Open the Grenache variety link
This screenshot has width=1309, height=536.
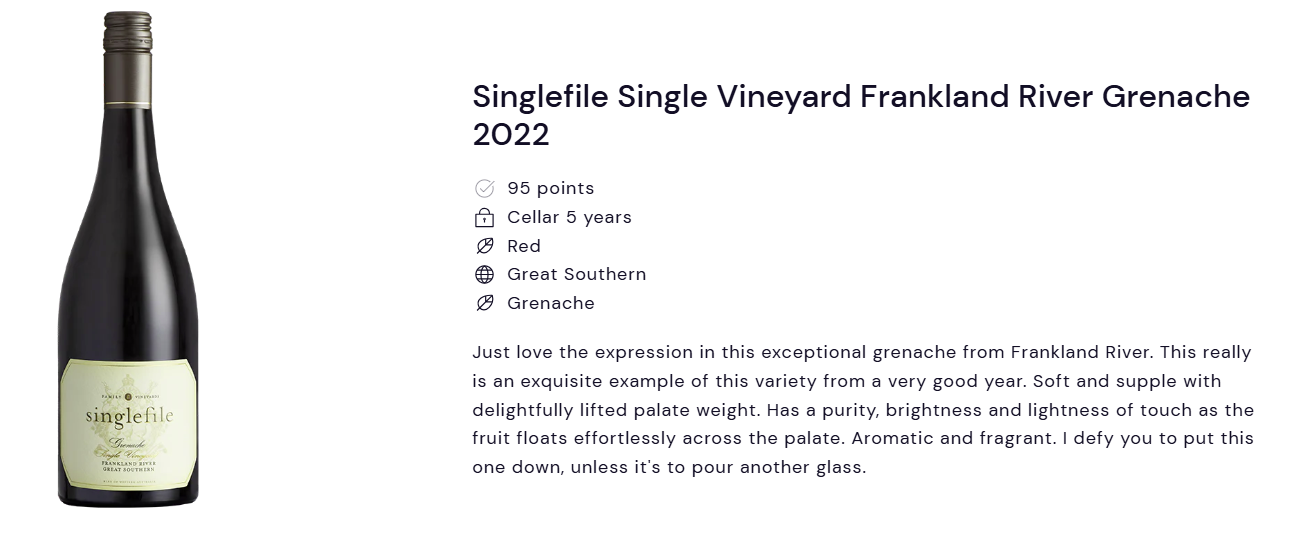click(x=551, y=303)
